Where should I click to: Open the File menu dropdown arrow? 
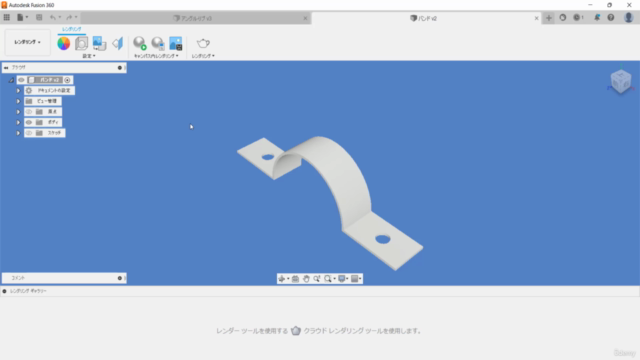[27, 18]
